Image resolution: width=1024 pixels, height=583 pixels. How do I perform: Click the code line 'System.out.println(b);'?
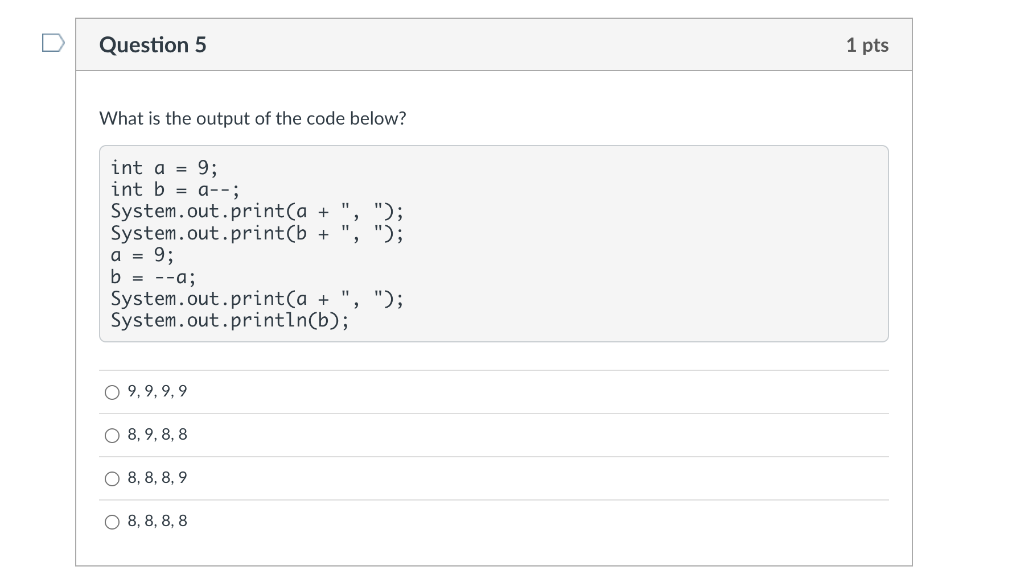(230, 320)
